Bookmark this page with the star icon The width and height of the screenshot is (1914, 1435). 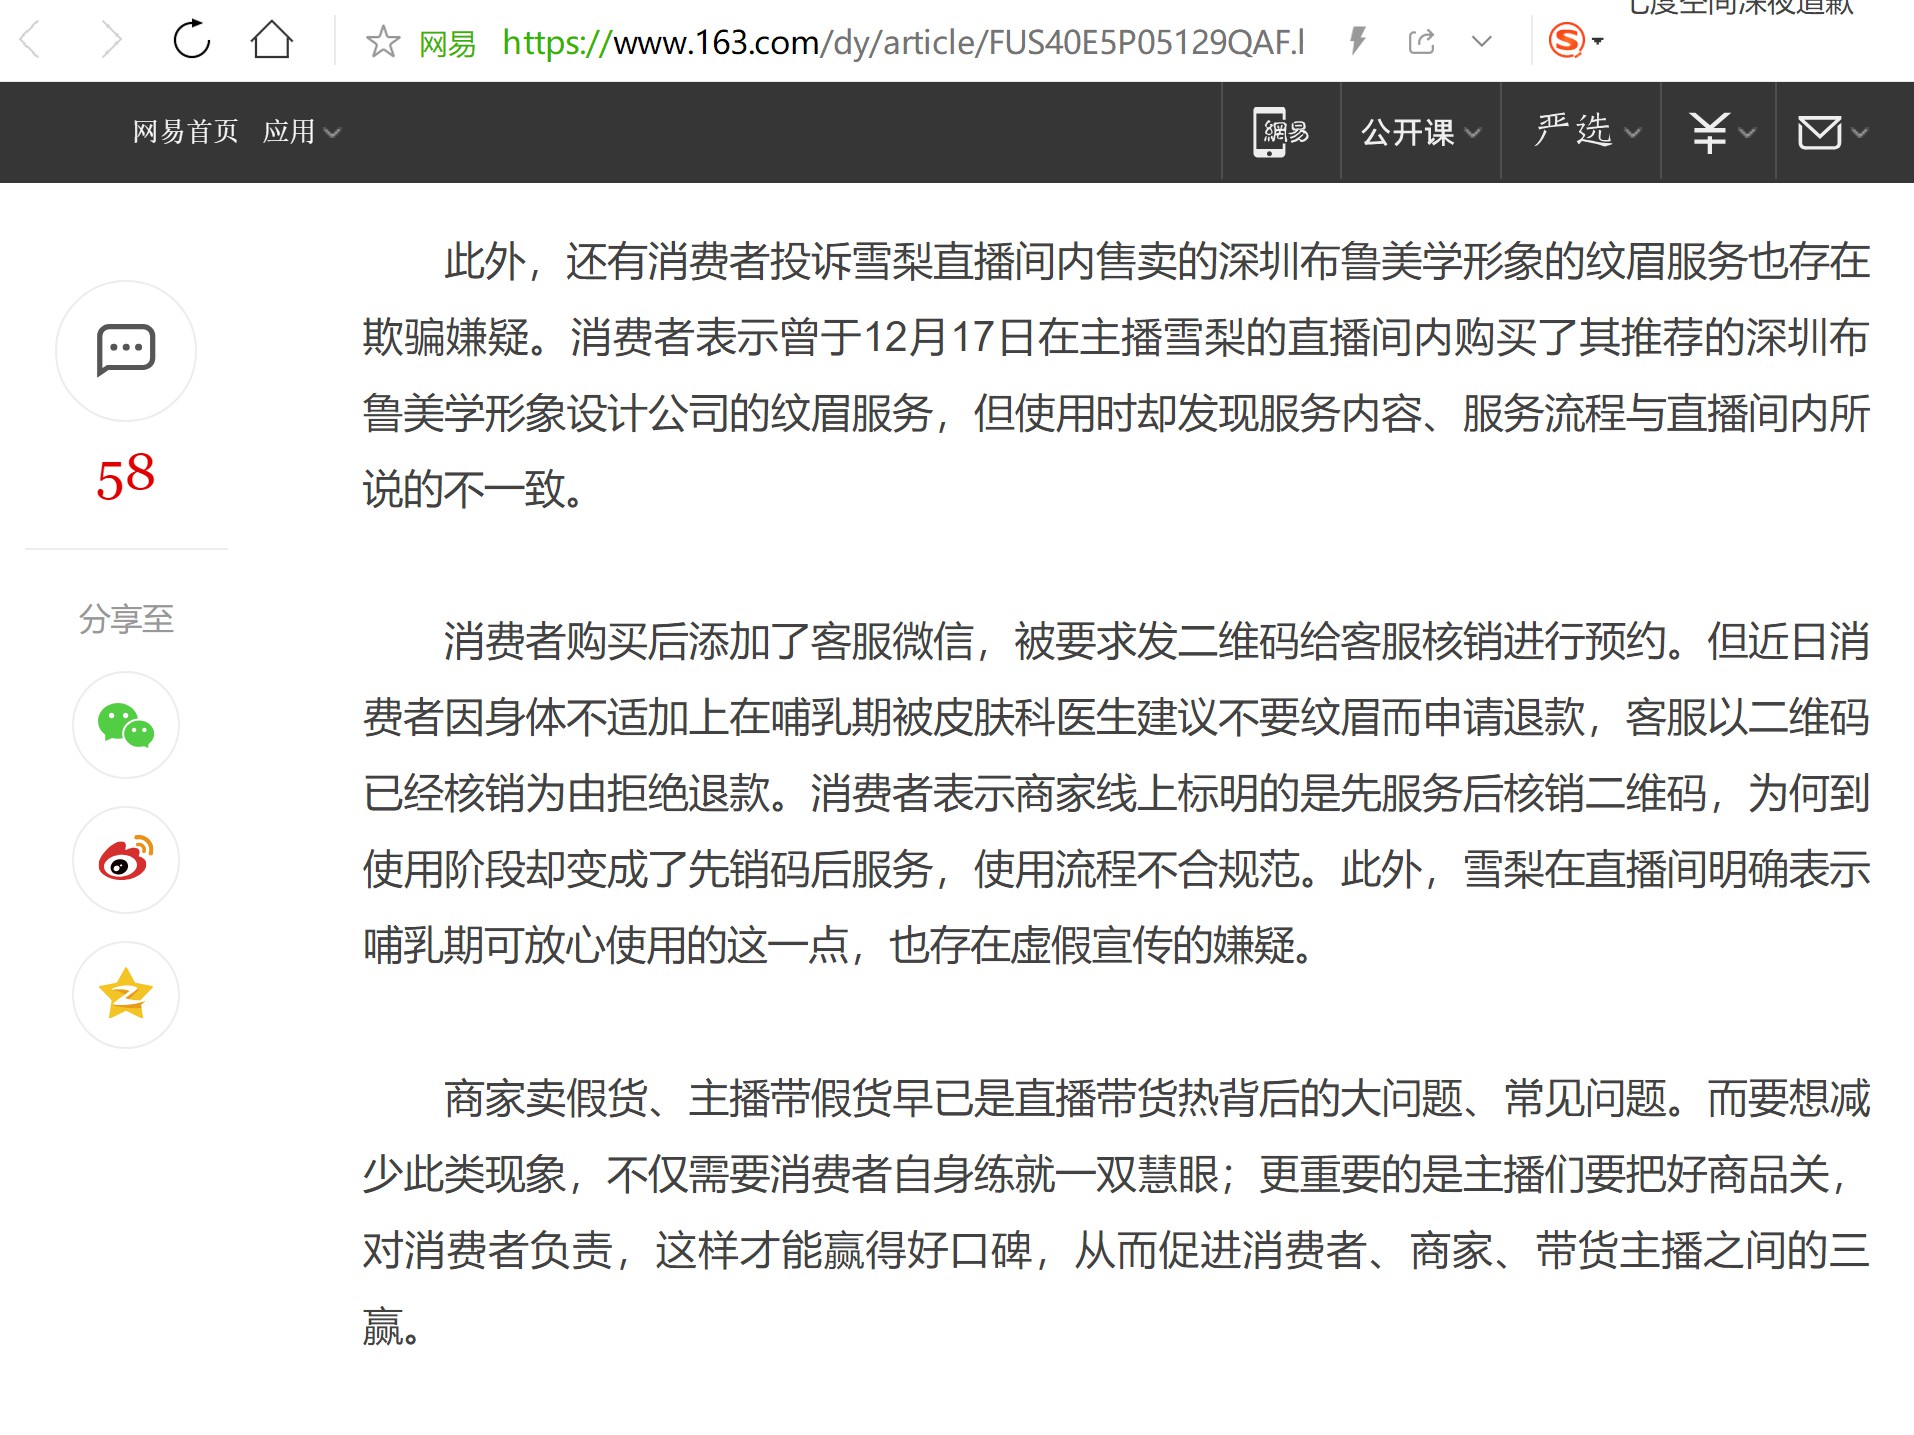point(382,42)
